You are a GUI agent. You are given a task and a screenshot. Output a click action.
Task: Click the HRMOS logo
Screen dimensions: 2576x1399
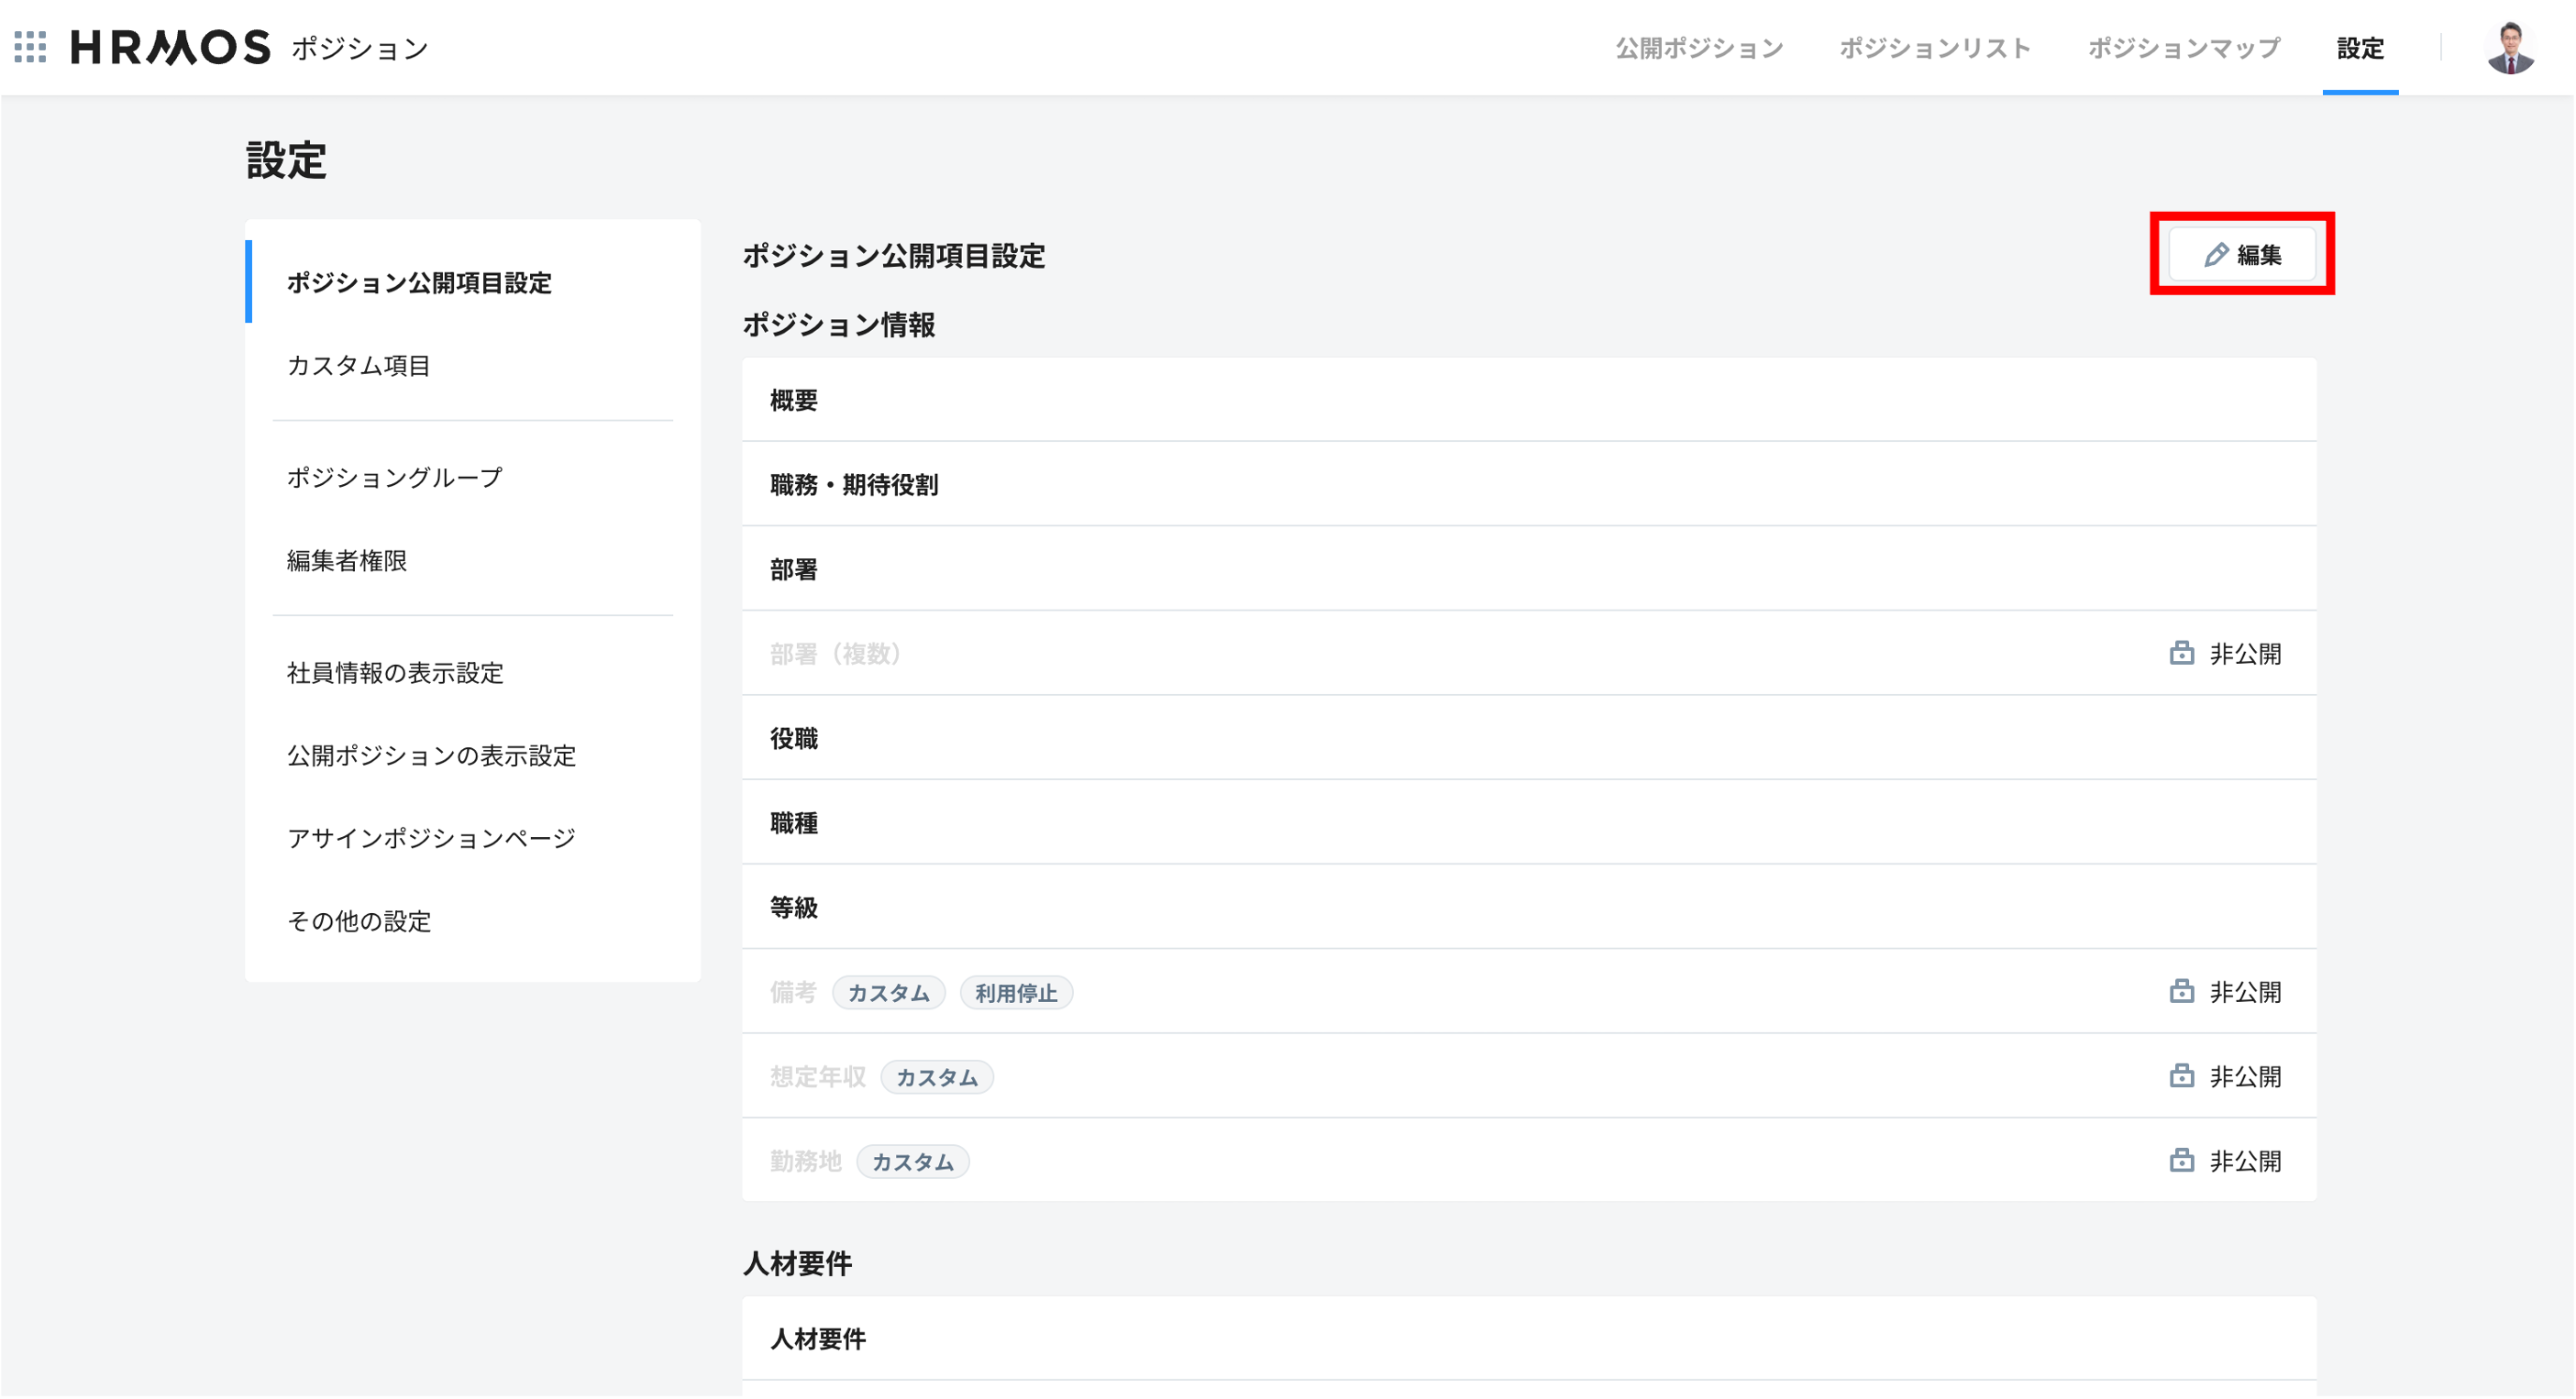point(170,47)
